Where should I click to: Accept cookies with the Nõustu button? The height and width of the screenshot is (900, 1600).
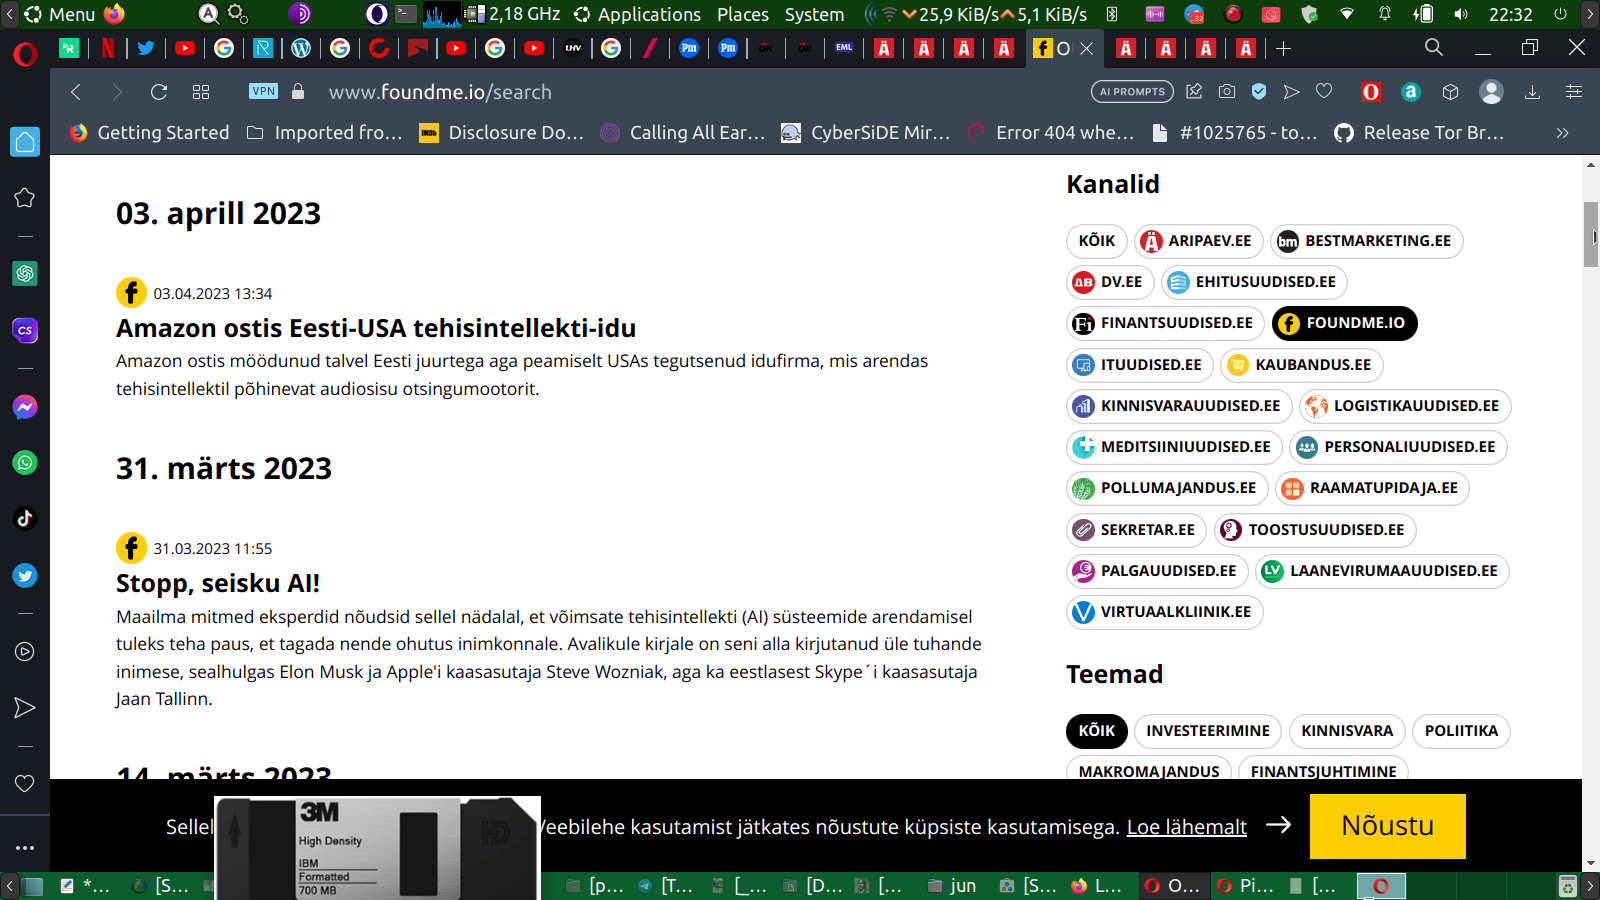(x=1388, y=826)
